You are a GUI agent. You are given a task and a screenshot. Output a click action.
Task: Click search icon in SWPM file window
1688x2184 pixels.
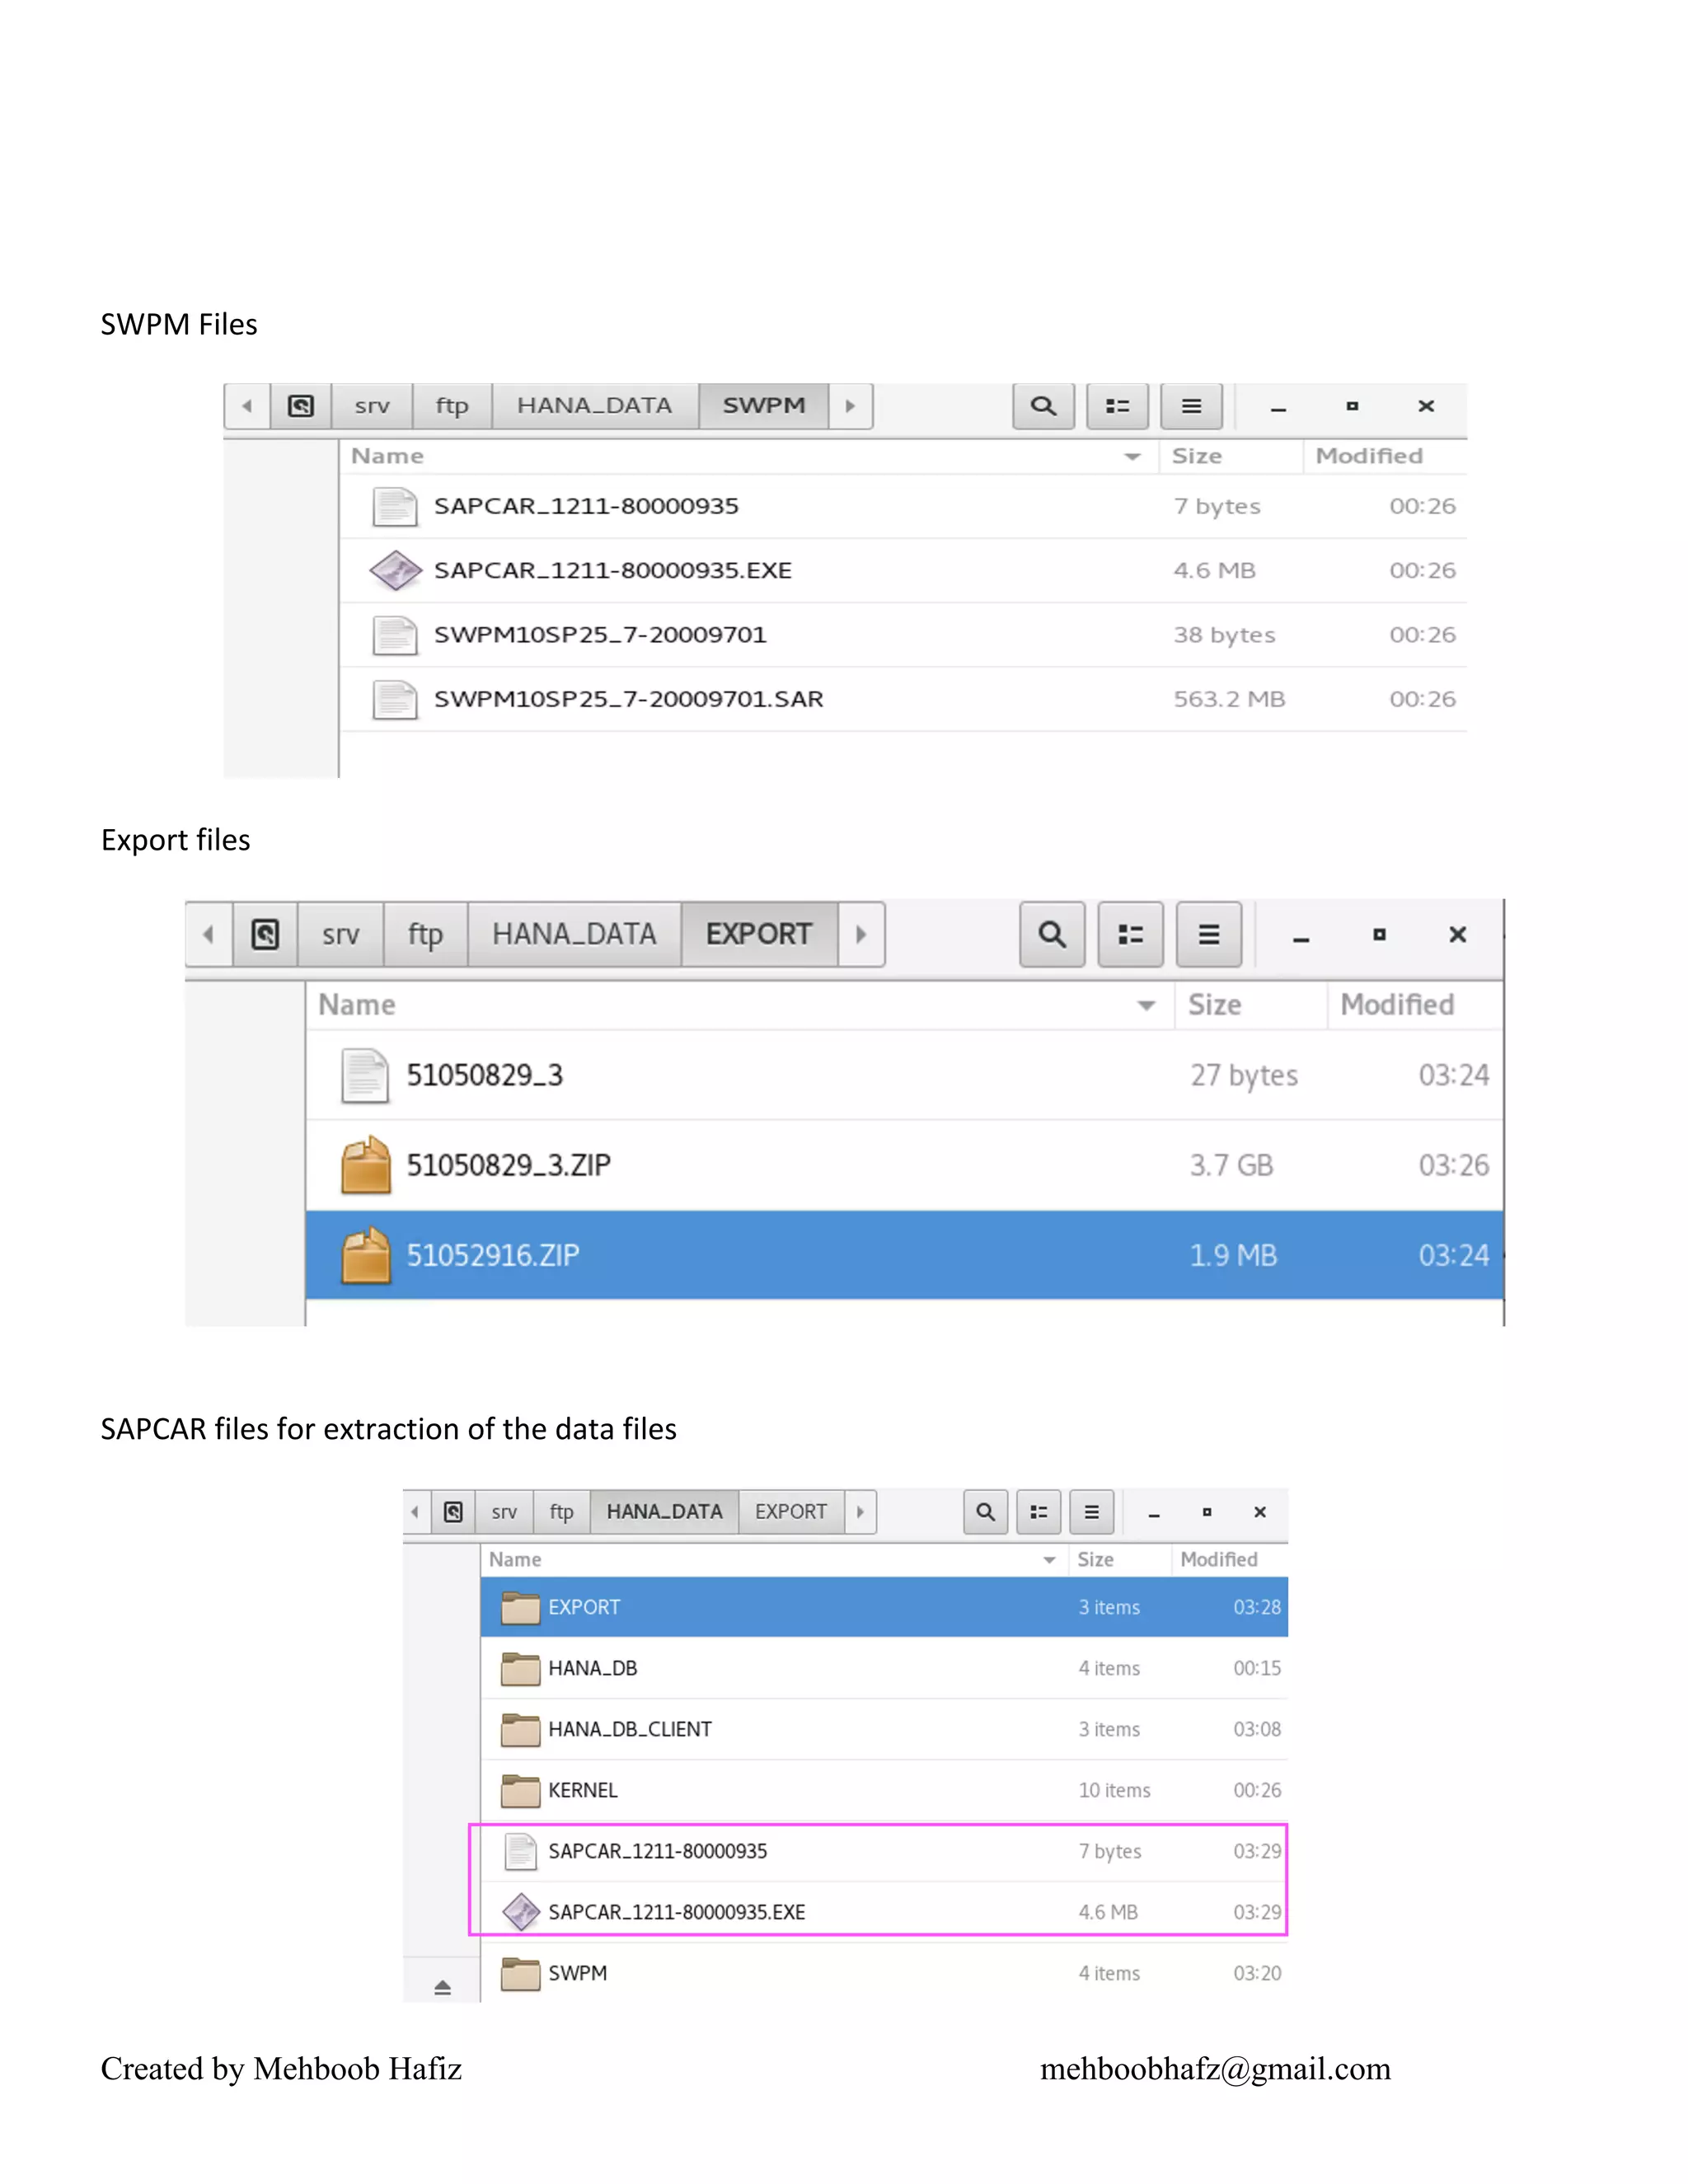tap(1043, 406)
